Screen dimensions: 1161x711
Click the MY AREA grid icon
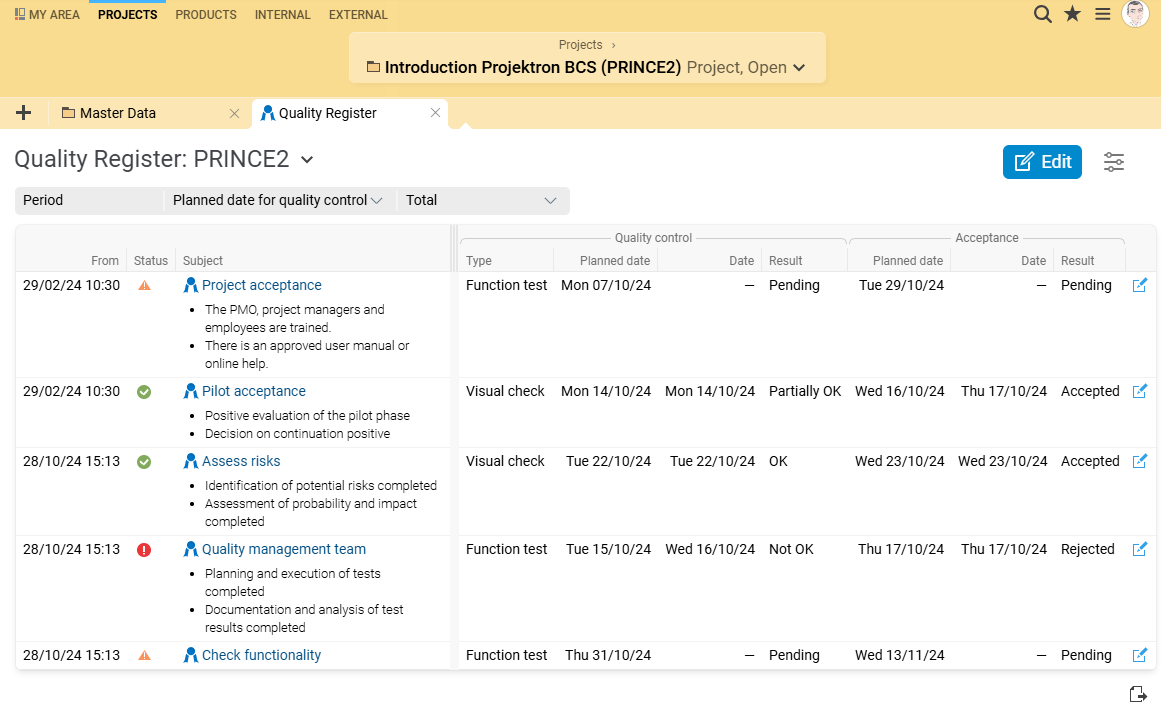pos(20,14)
